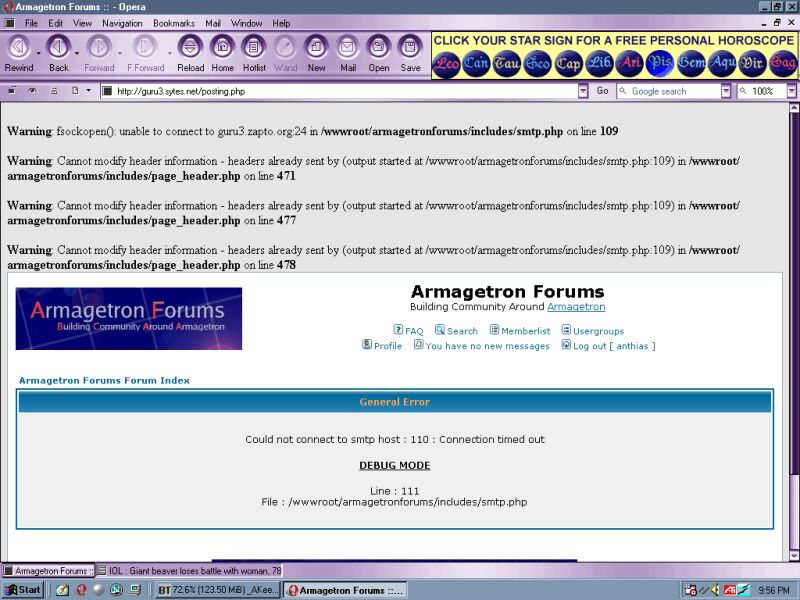Screen dimensions: 800x600
Task: Click the F.Forward toolbar button
Action: [145, 53]
